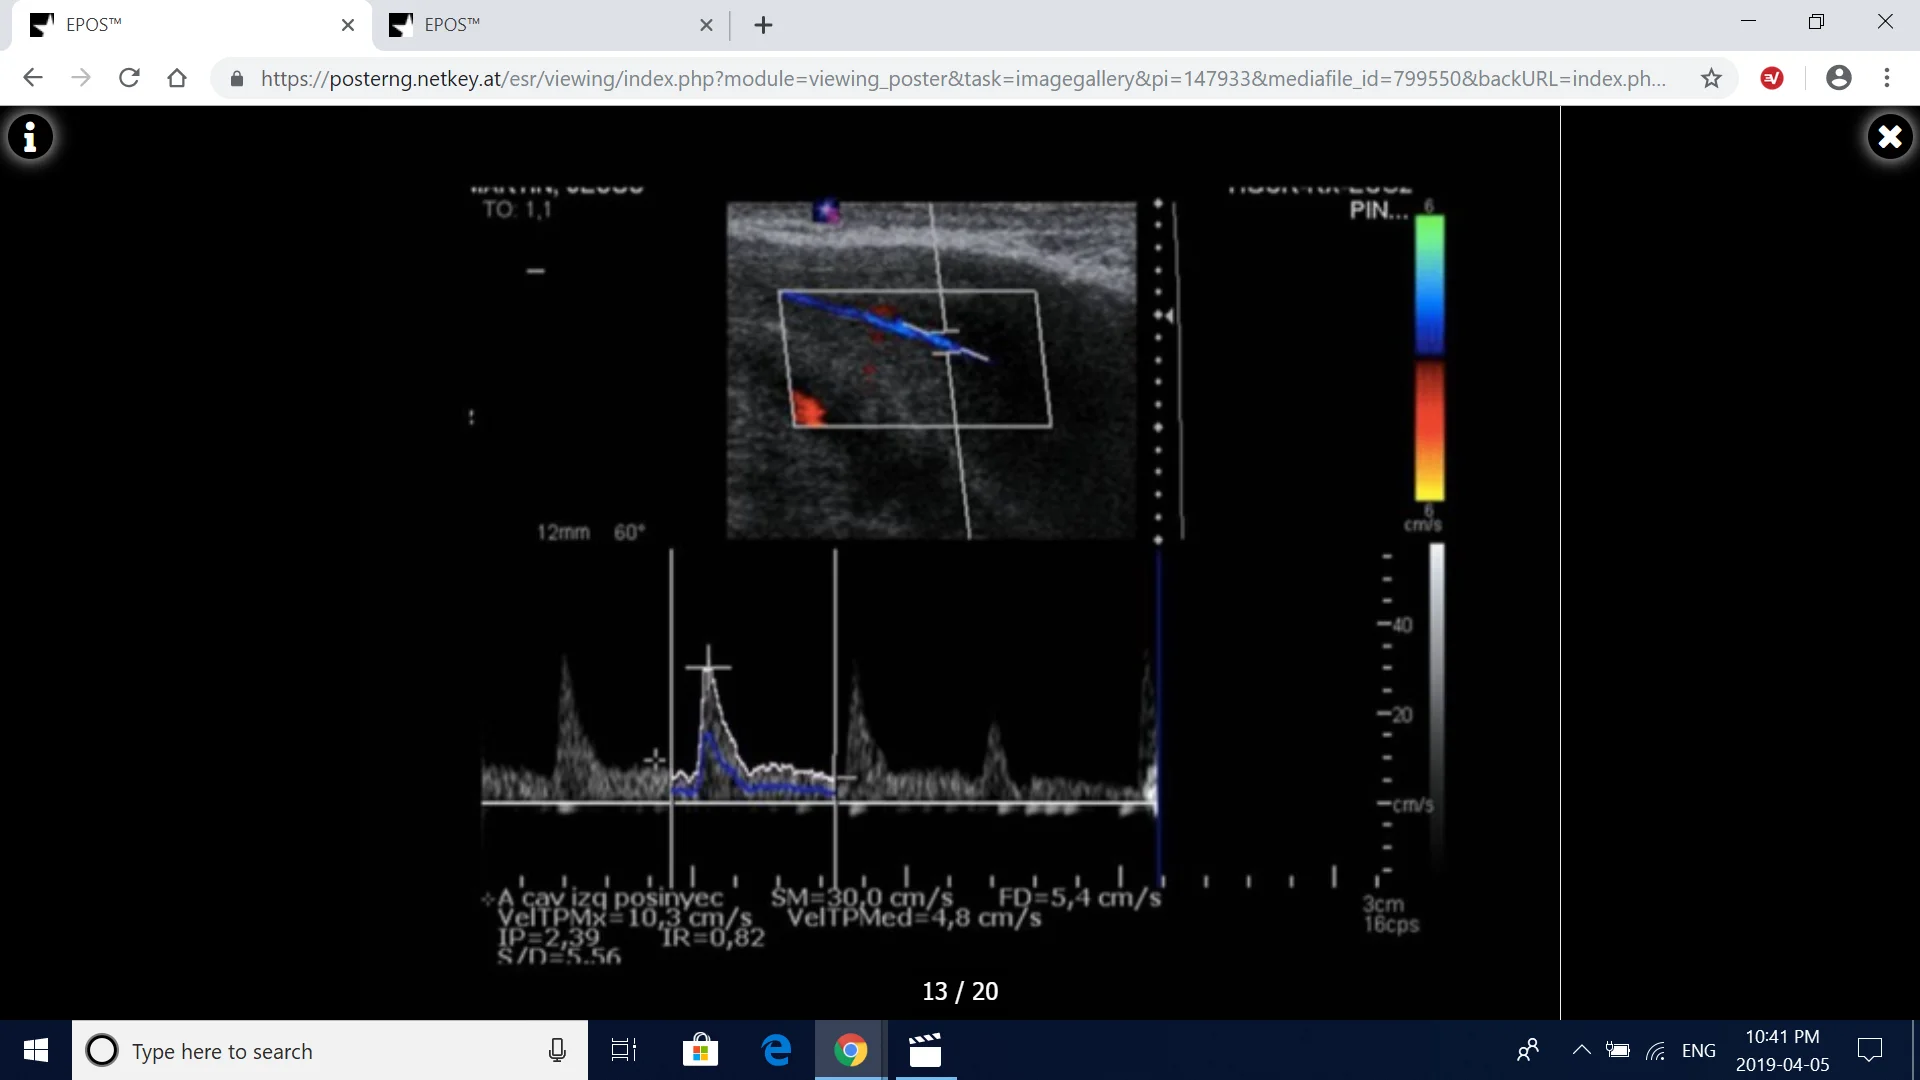1920x1080 pixels.
Task: Launch Microsoft Store from taskbar
Action: (700, 1050)
